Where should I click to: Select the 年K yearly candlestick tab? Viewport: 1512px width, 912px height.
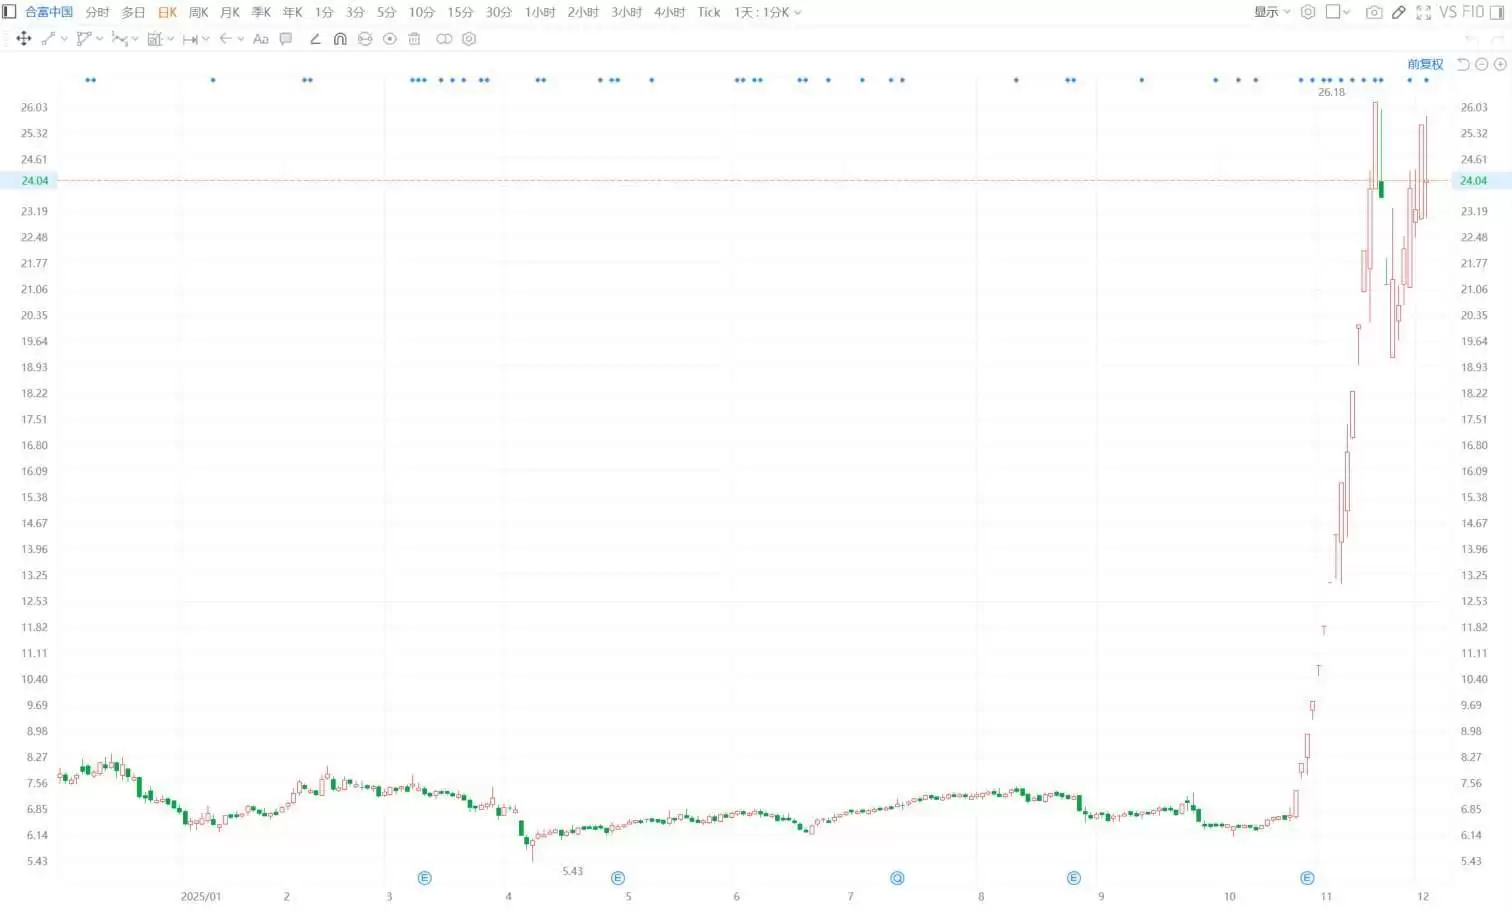[292, 12]
